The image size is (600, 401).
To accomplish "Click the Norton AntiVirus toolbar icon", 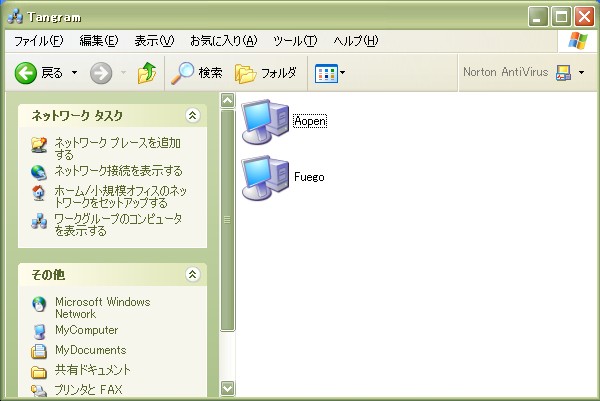I will pos(564,72).
